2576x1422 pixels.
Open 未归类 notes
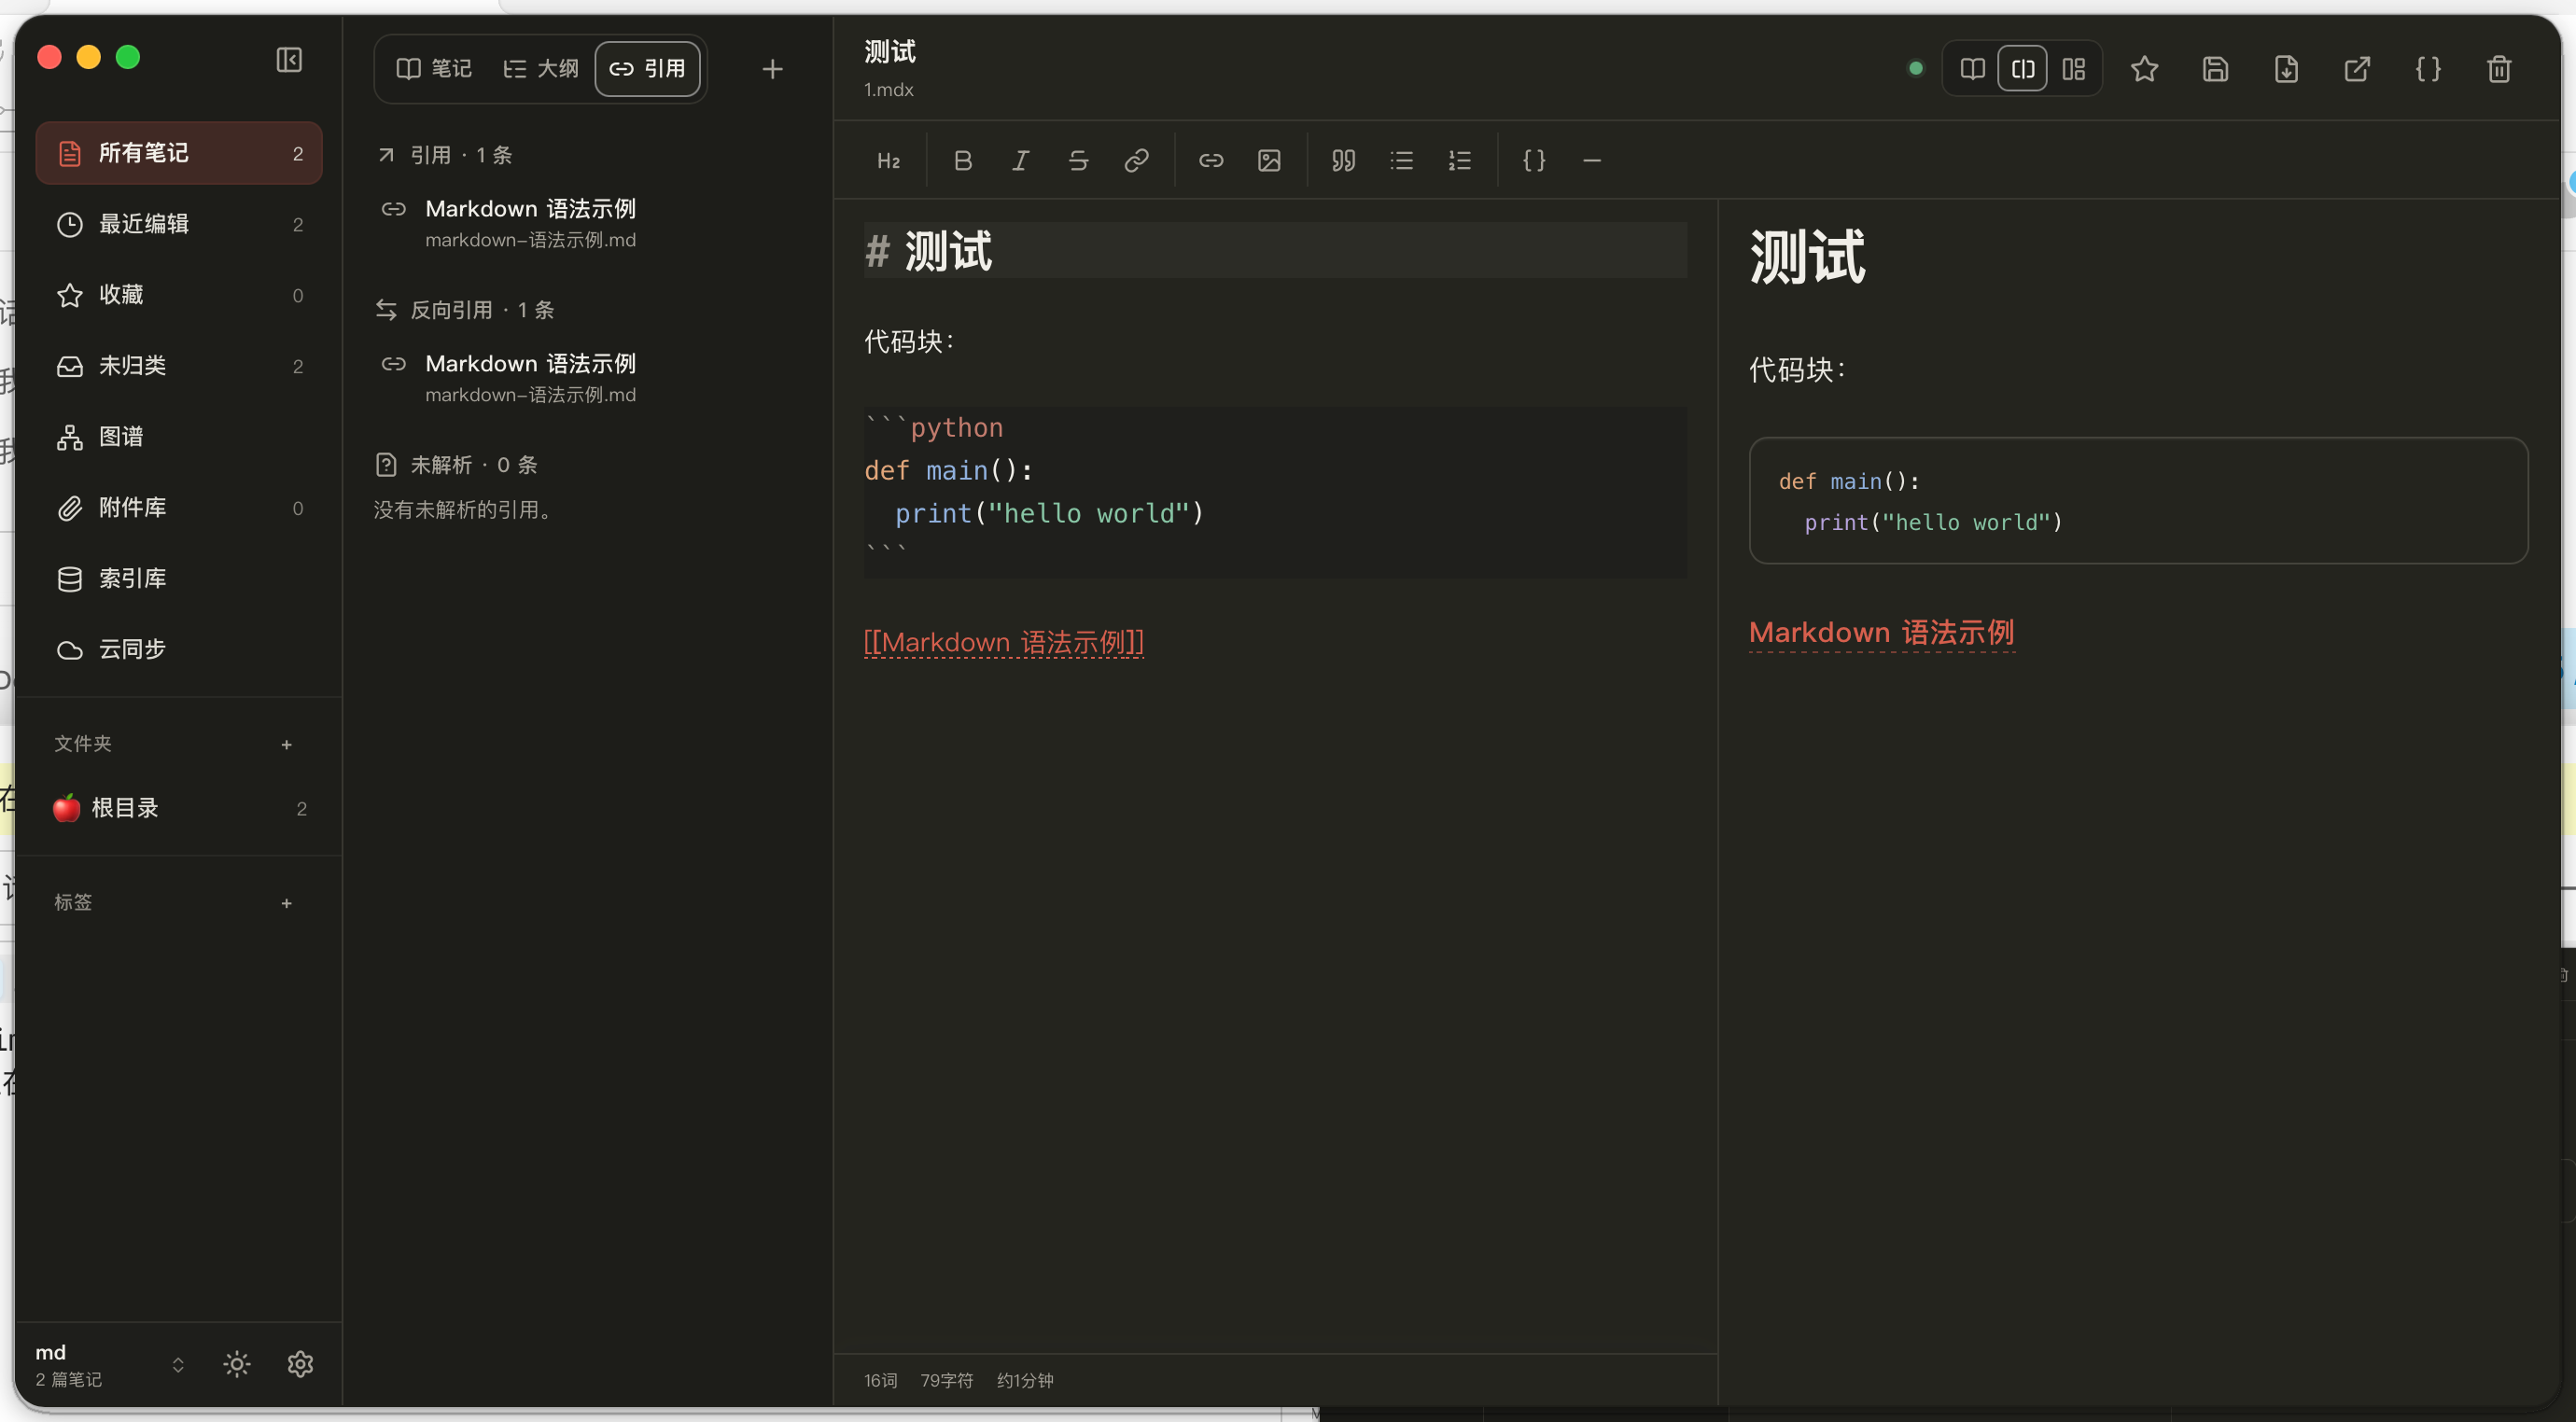click(x=179, y=366)
